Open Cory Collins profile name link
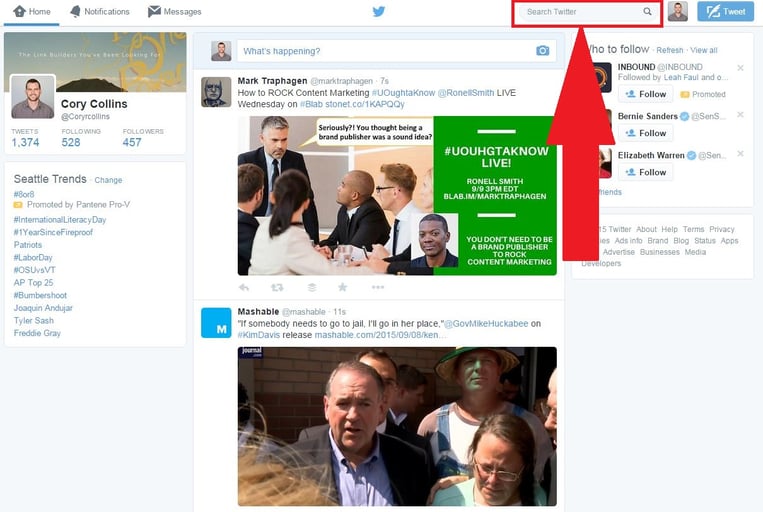The image size is (763, 512). click(94, 104)
